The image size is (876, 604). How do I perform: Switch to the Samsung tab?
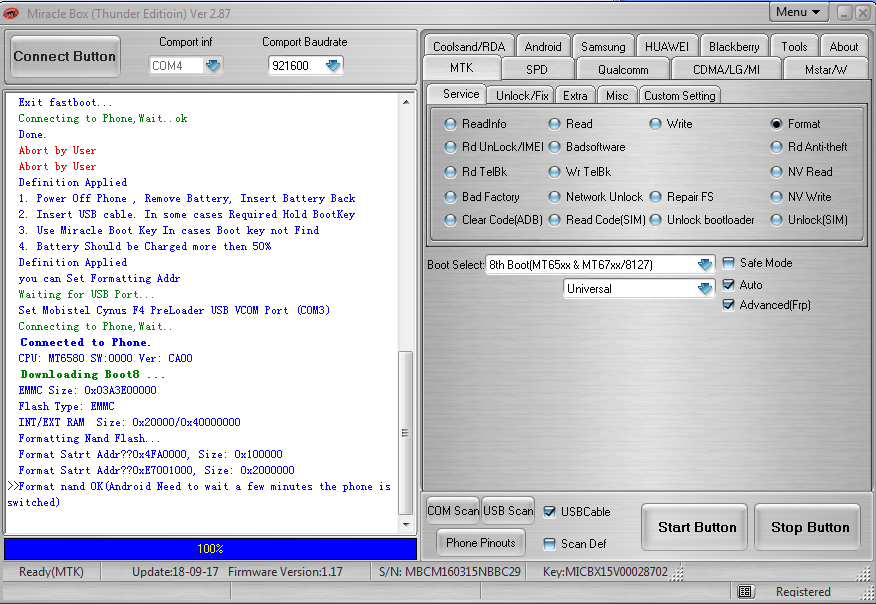pyautogui.click(x=603, y=47)
